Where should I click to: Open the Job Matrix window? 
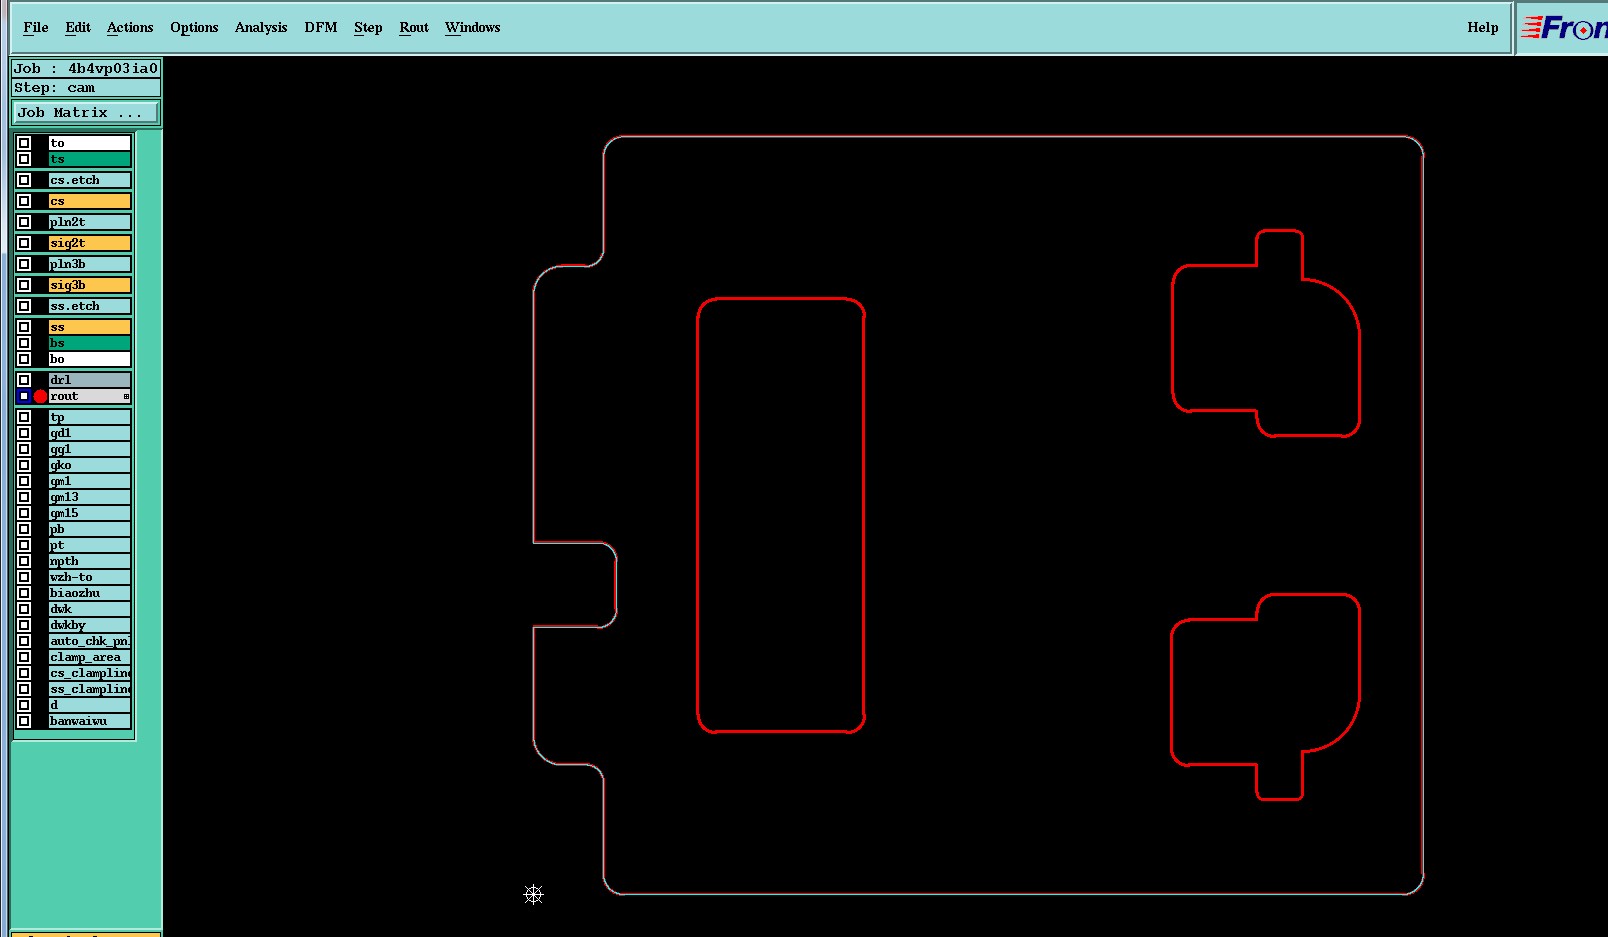coord(85,113)
